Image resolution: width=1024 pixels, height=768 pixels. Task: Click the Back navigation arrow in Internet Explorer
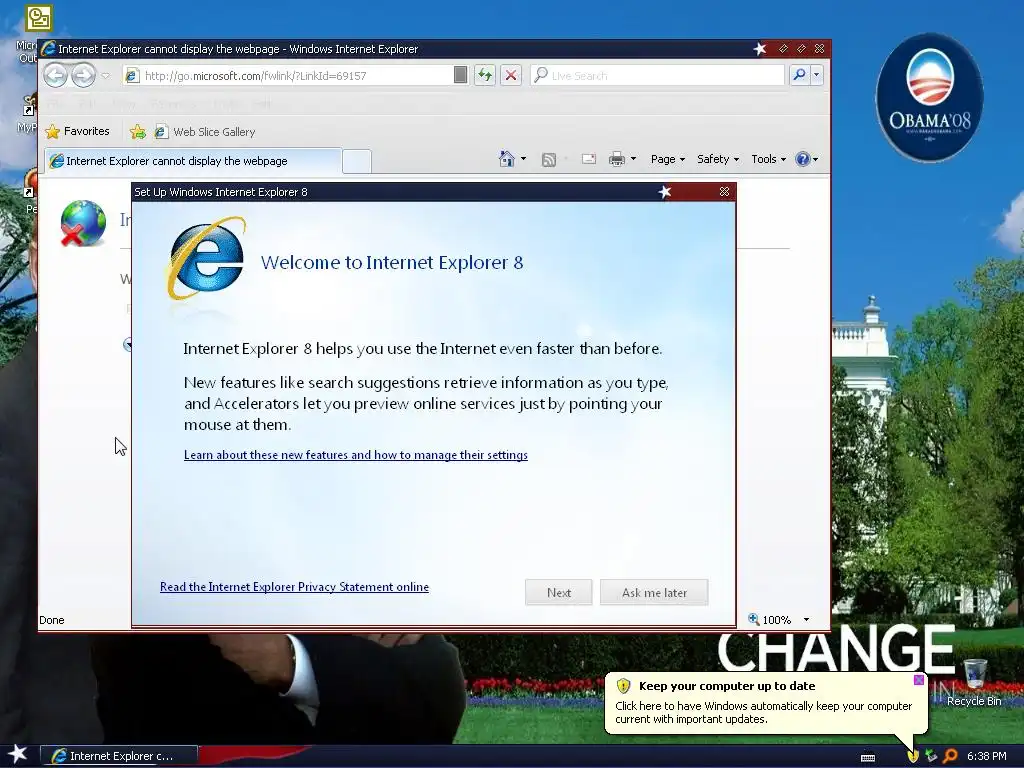pos(56,75)
